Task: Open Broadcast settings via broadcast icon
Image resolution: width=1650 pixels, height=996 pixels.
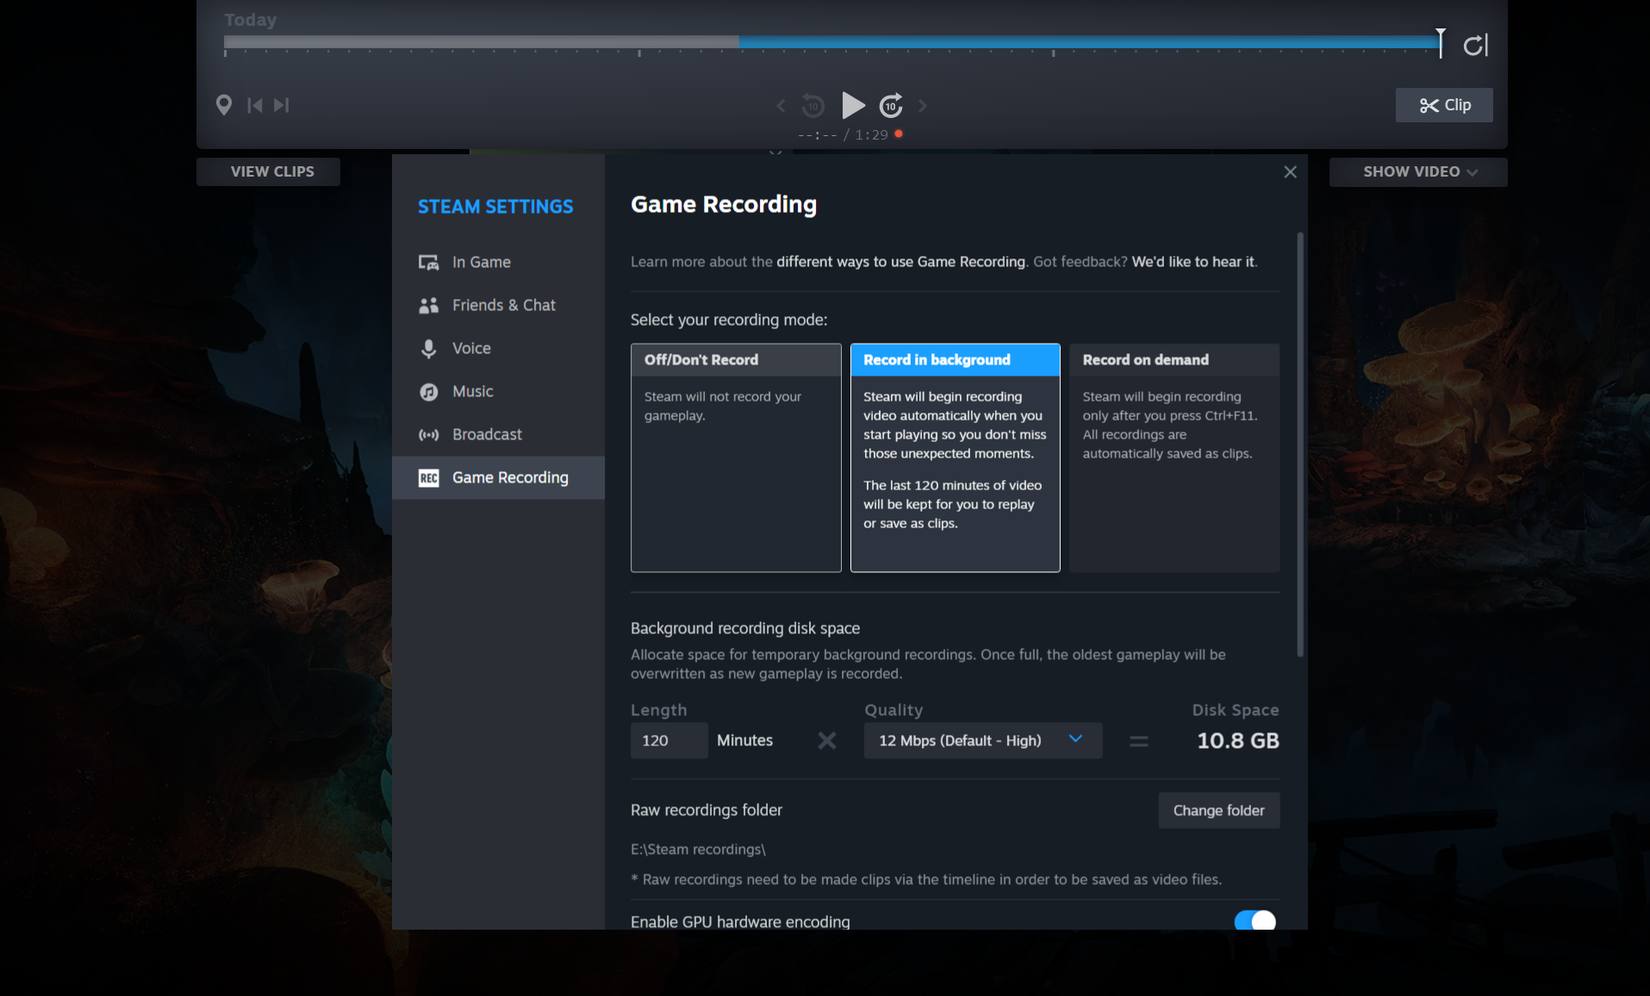Action: [429, 434]
